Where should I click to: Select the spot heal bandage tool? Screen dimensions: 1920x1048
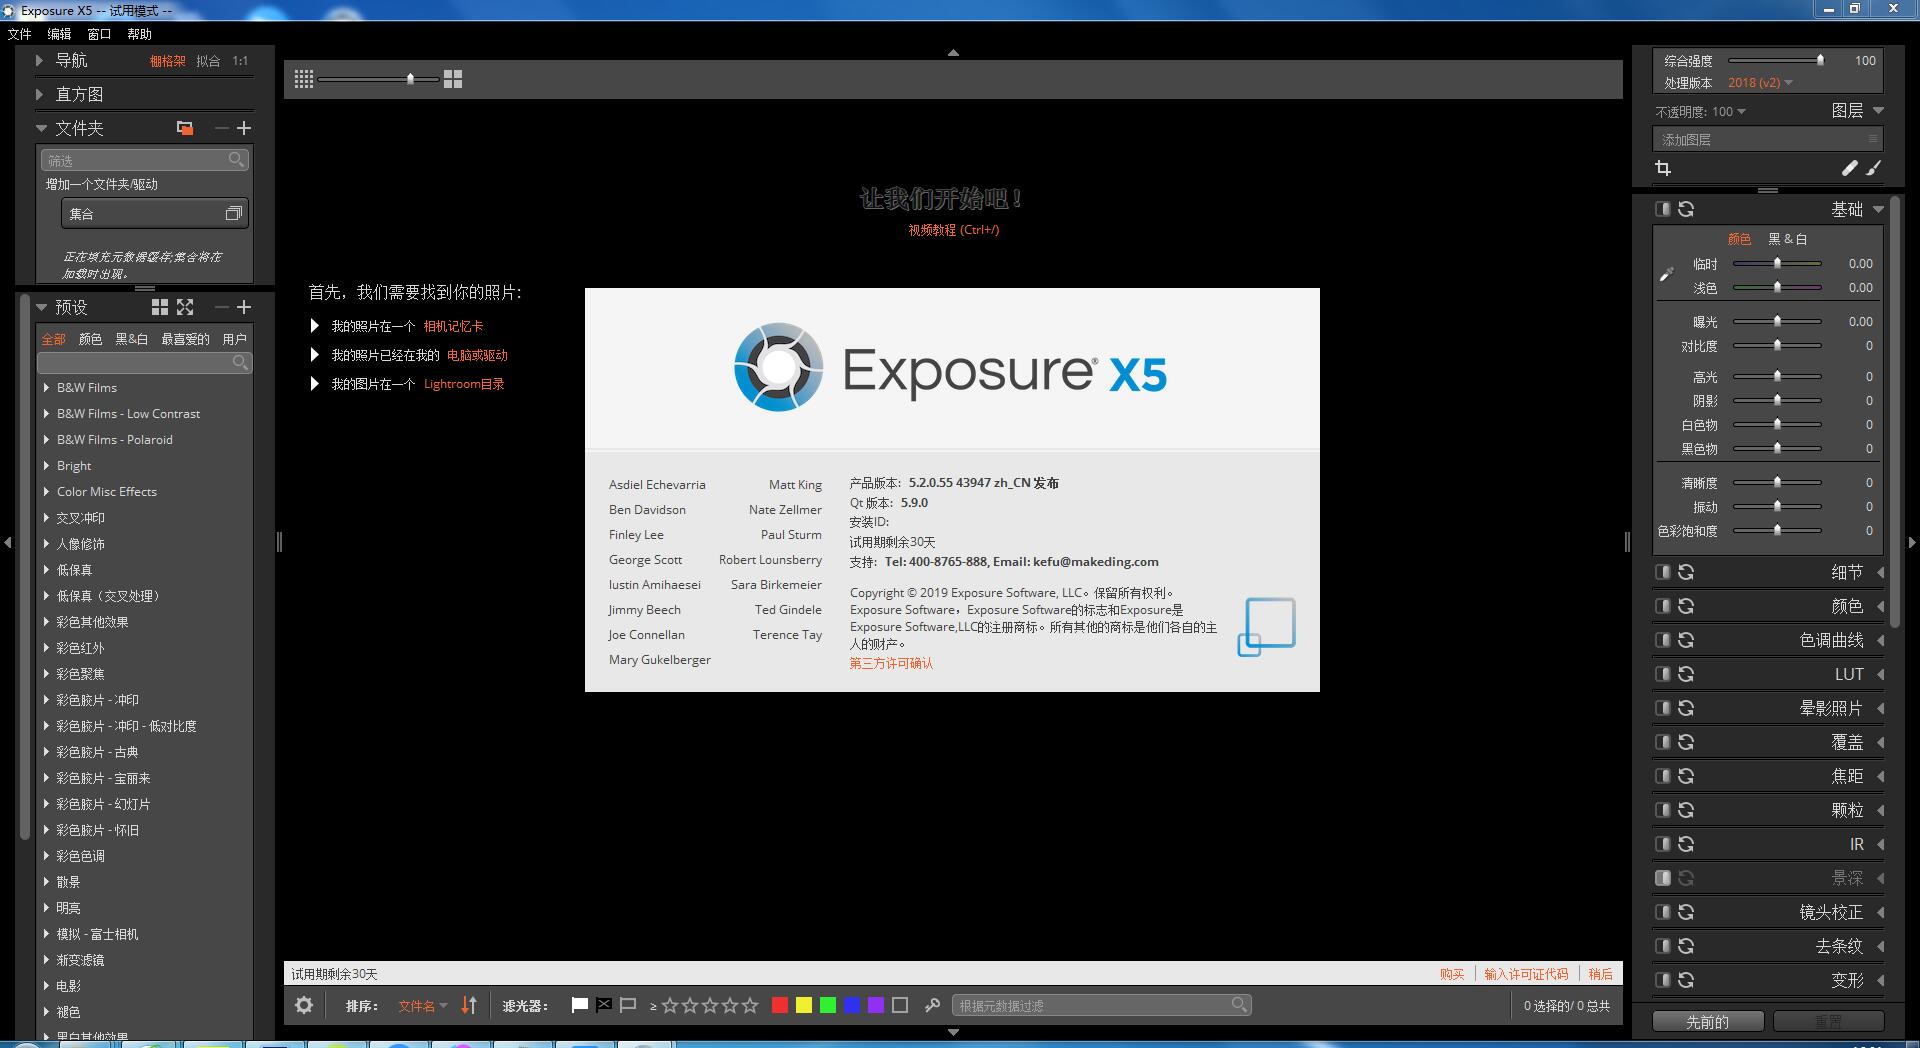pyautogui.click(x=1849, y=168)
